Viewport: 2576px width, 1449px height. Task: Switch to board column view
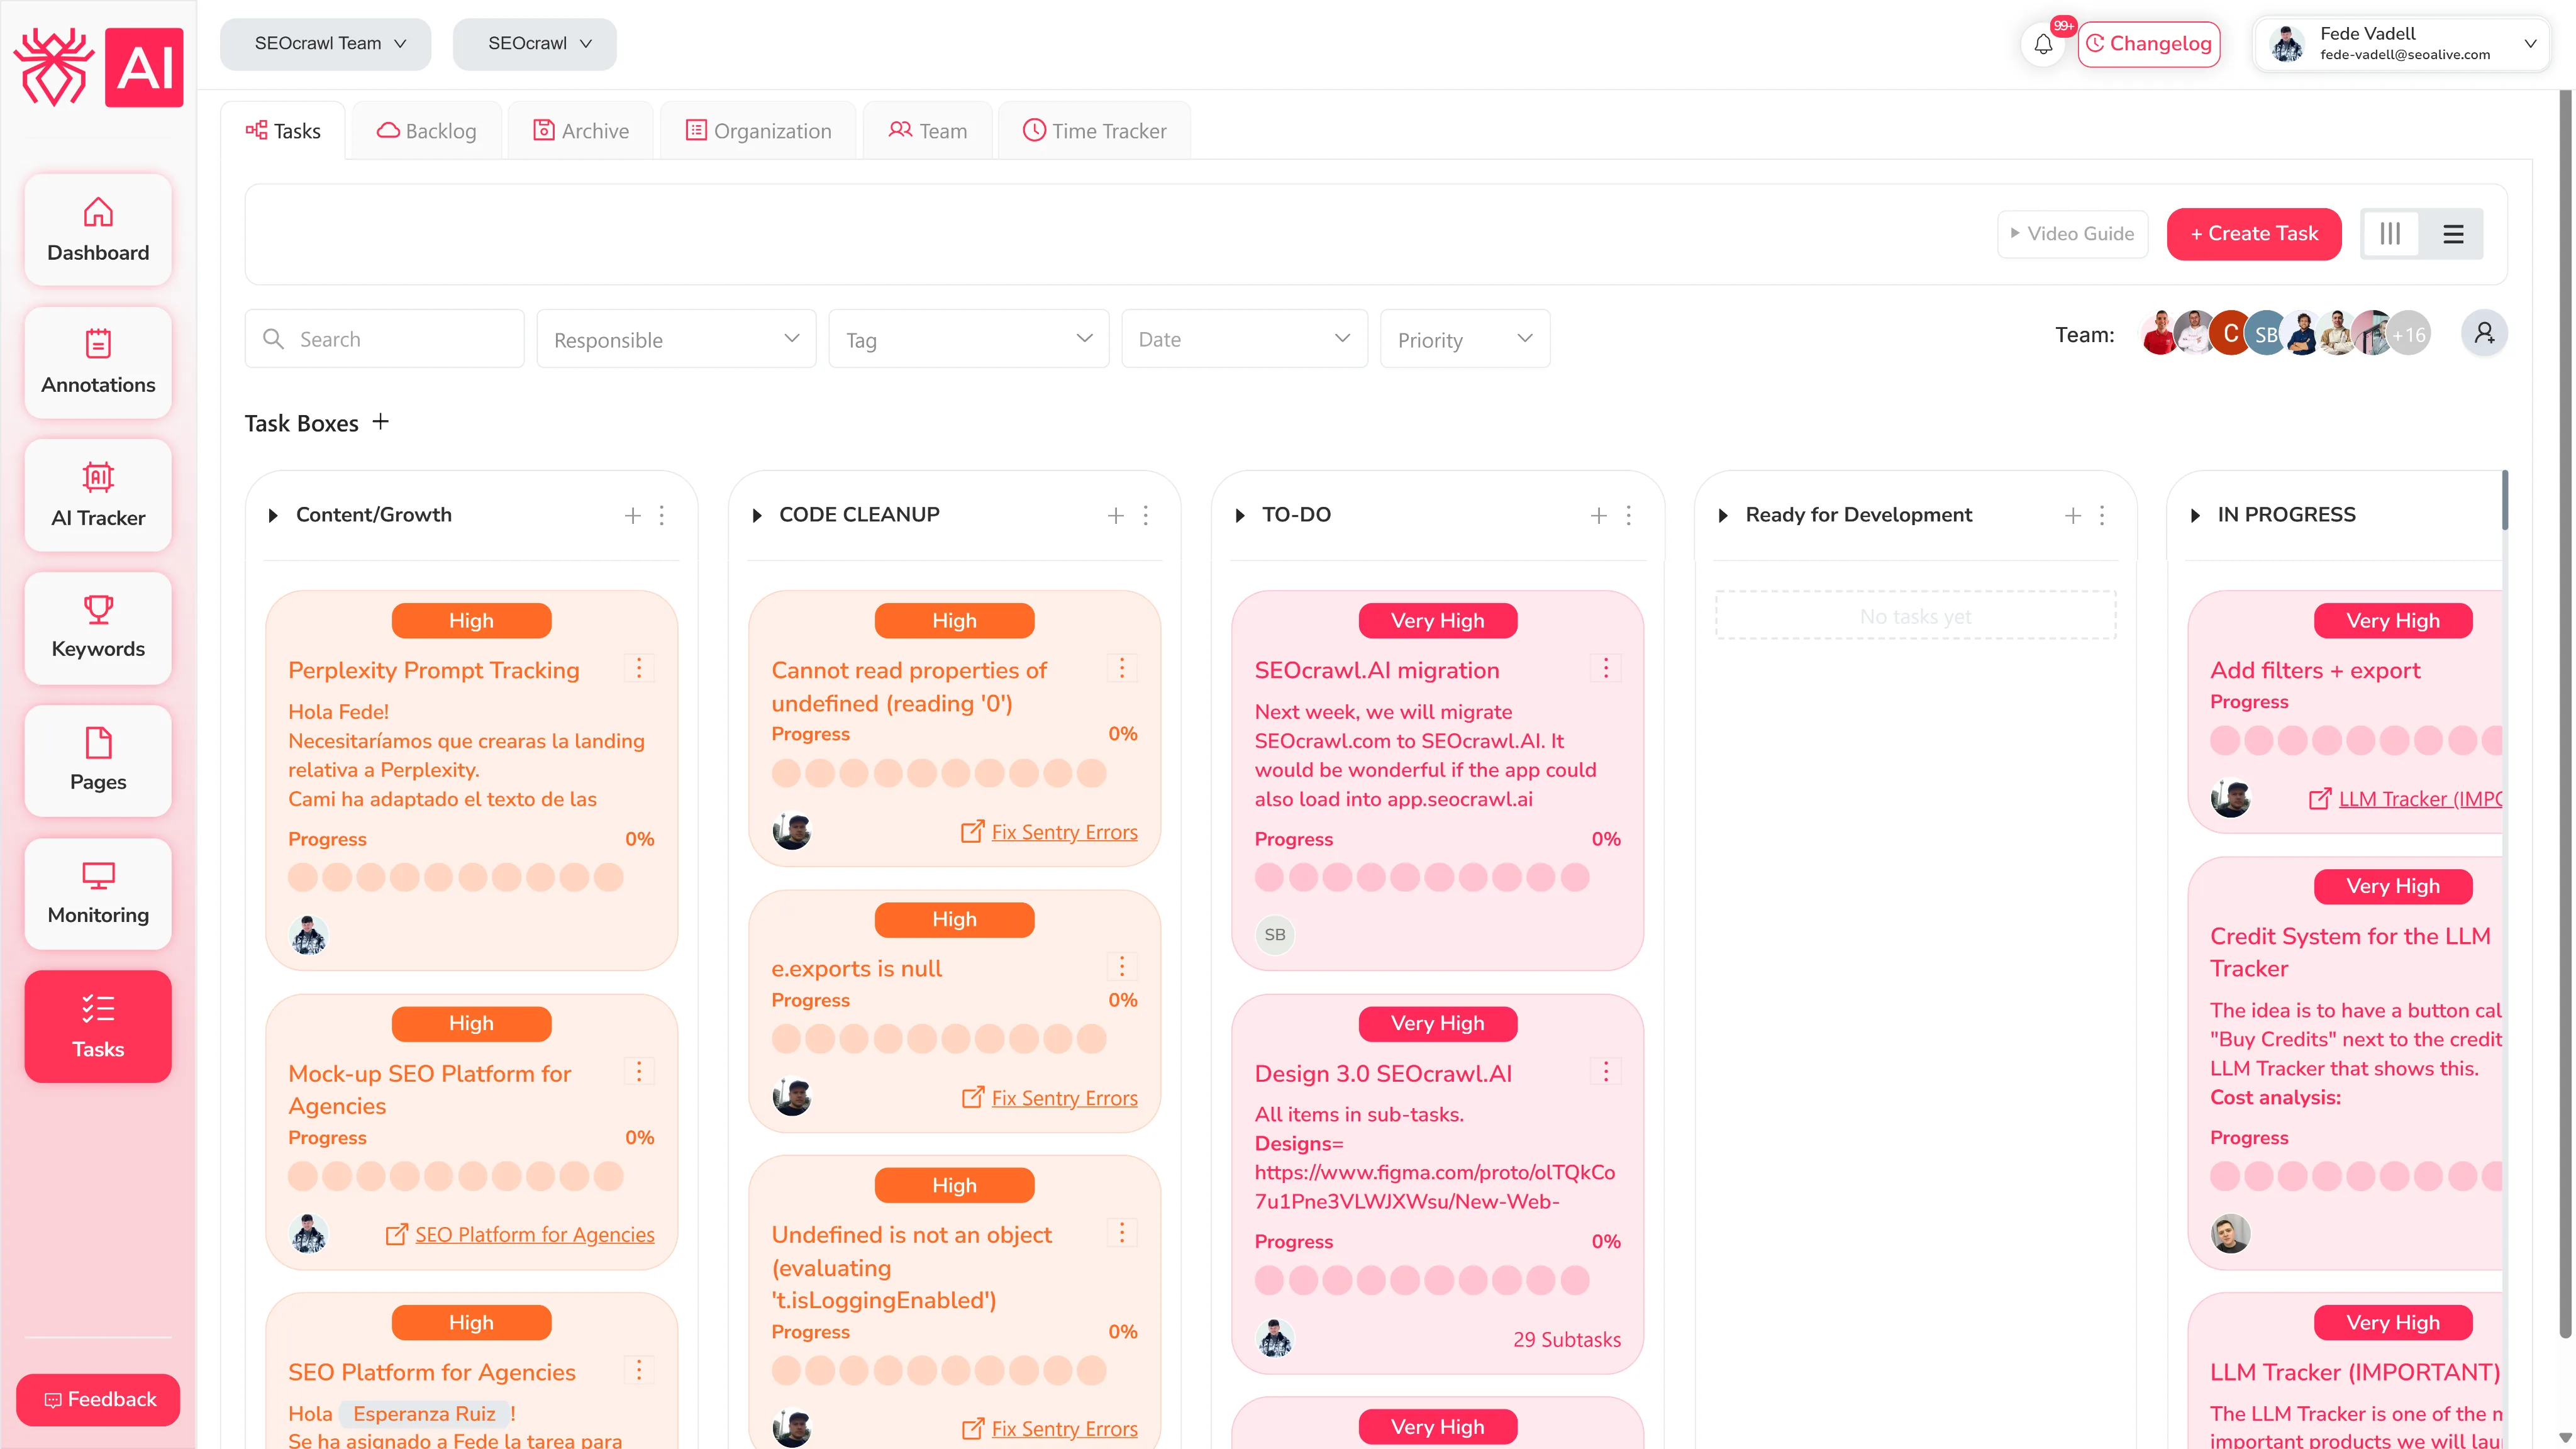point(2390,234)
